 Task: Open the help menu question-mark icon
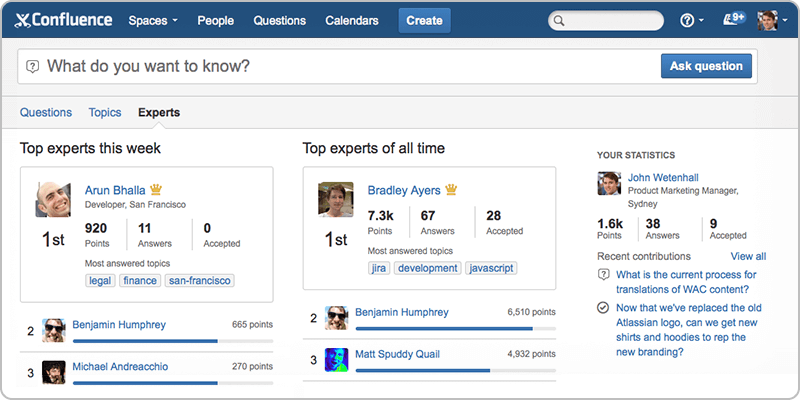coord(691,20)
